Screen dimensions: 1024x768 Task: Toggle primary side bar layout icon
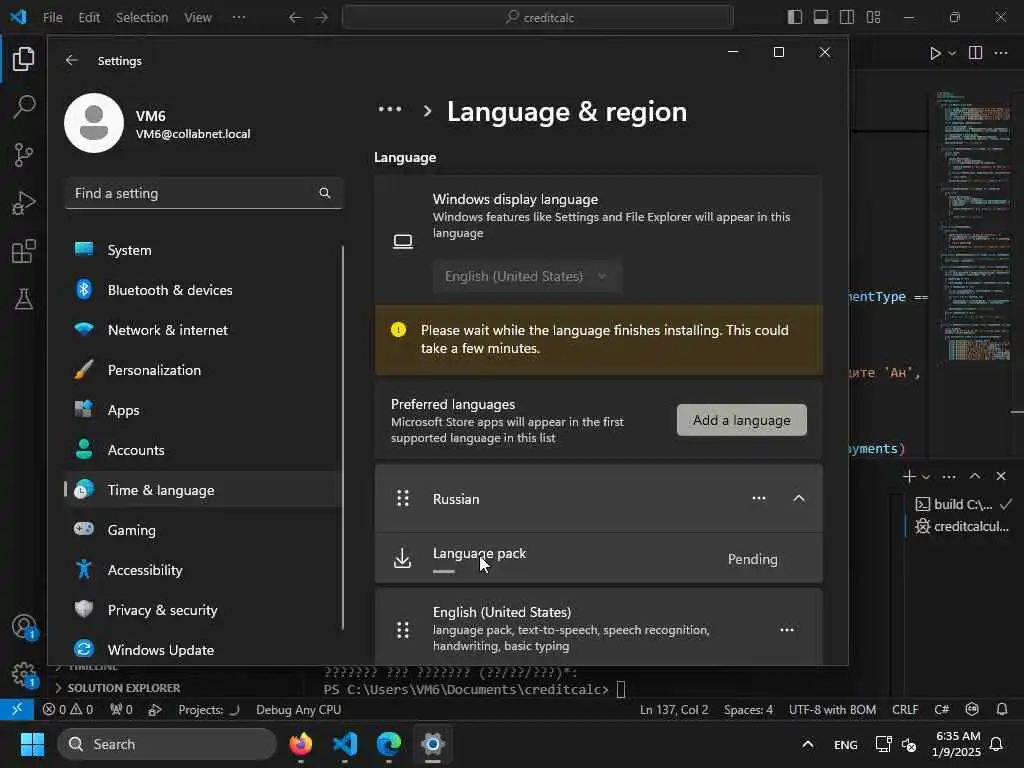(x=795, y=17)
